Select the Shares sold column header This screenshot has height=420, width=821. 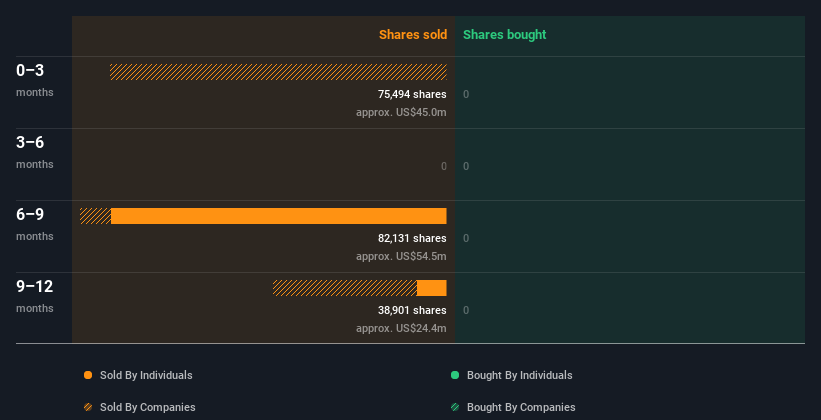point(413,35)
